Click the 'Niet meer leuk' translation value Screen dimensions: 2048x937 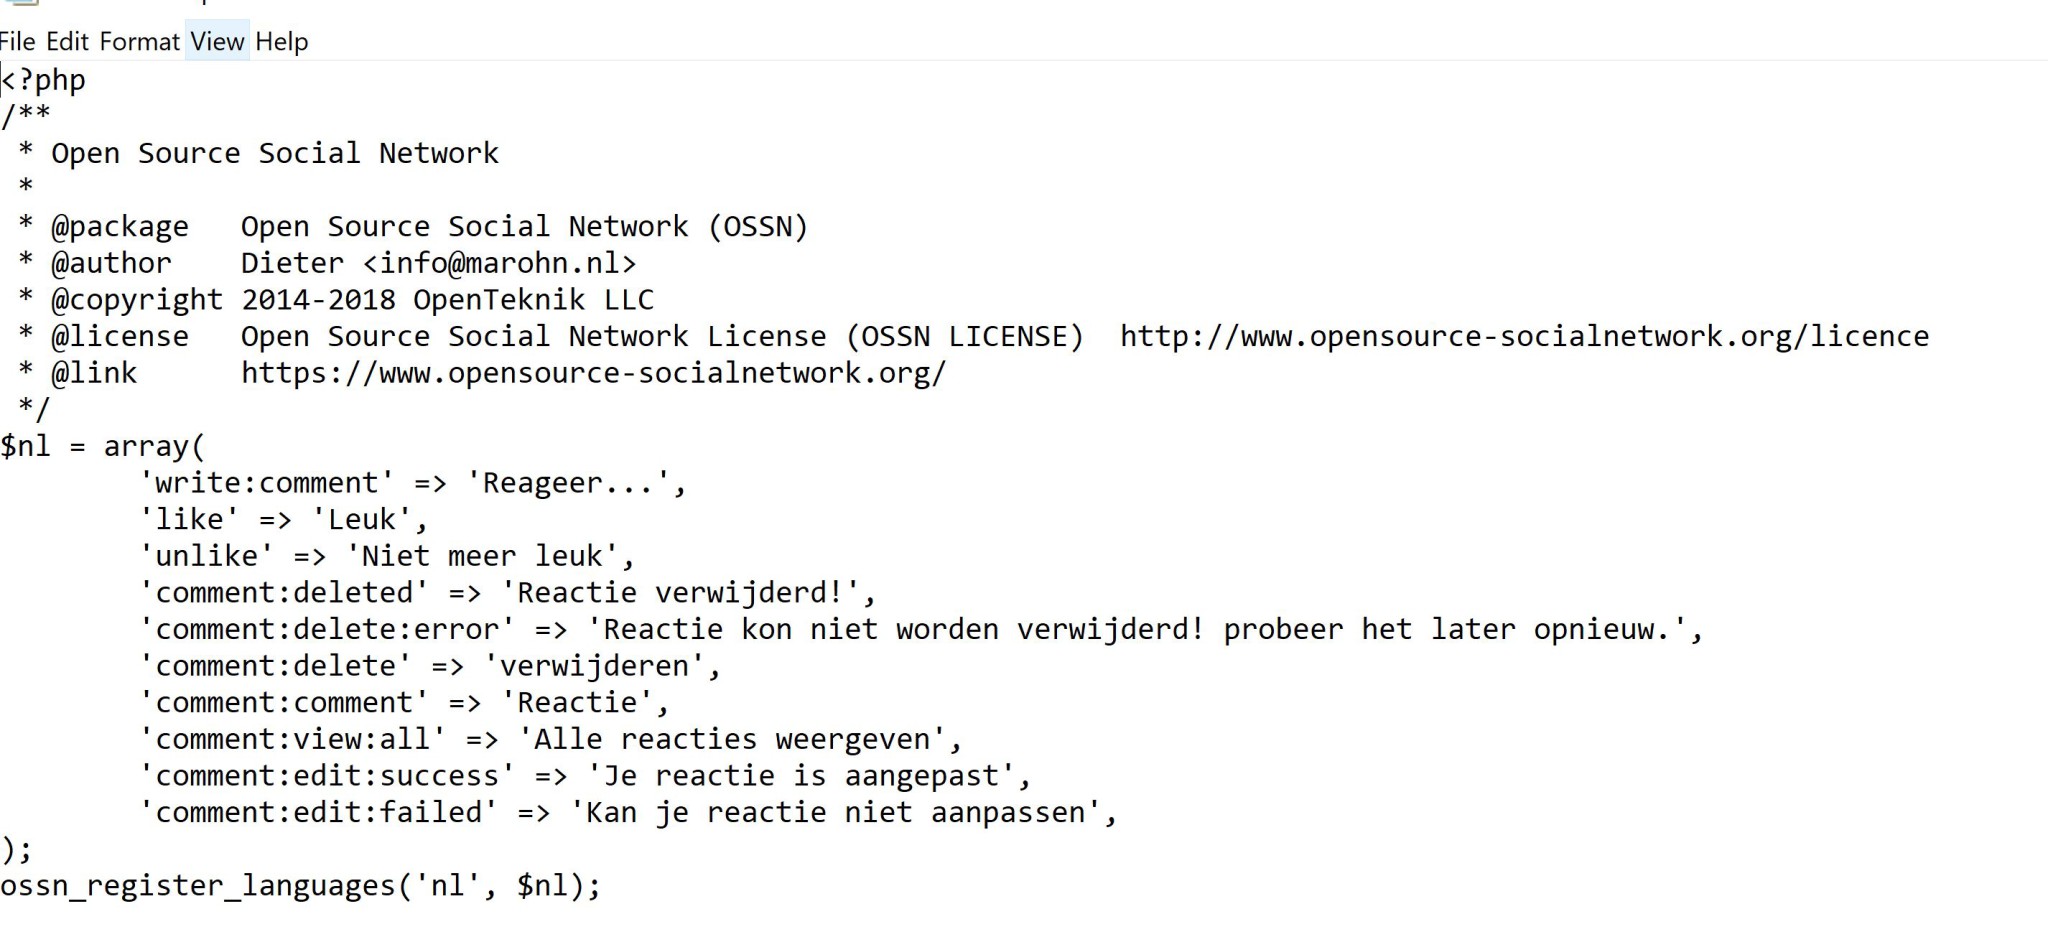(x=490, y=556)
